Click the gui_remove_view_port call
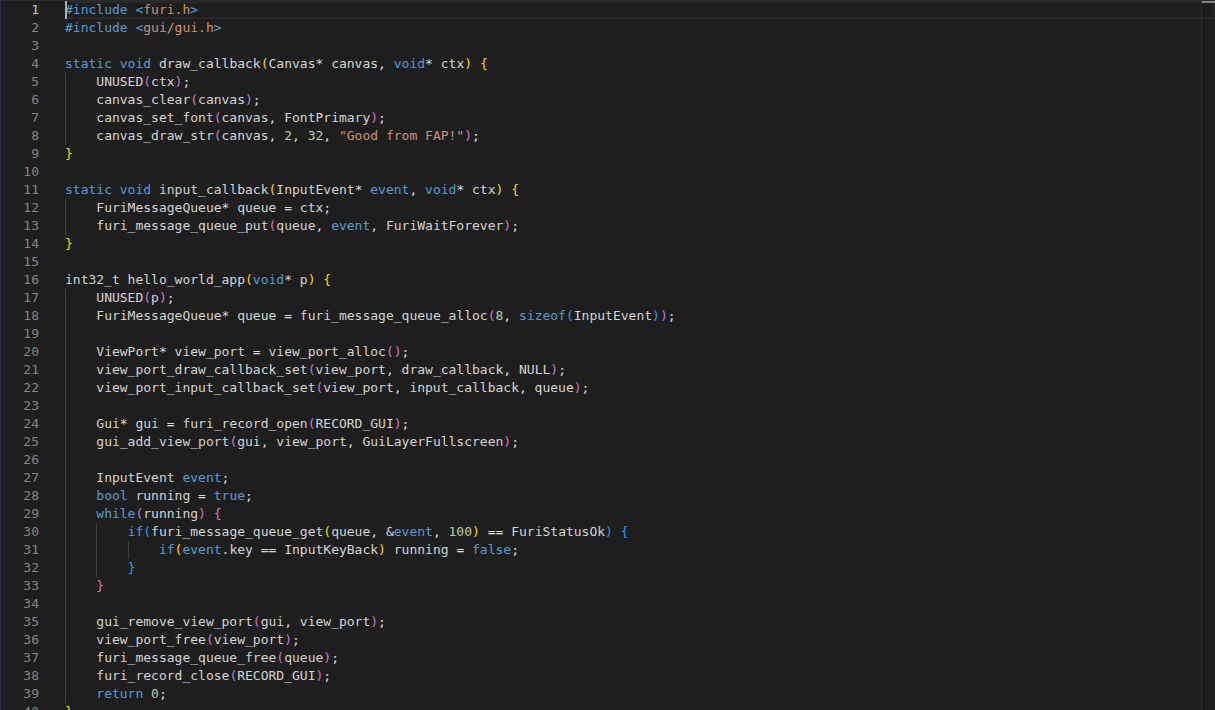 pyautogui.click(x=174, y=622)
